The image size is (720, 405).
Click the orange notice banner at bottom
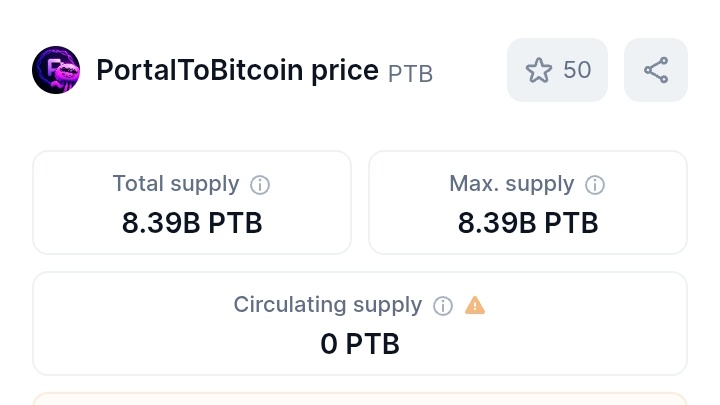[x=360, y=399]
